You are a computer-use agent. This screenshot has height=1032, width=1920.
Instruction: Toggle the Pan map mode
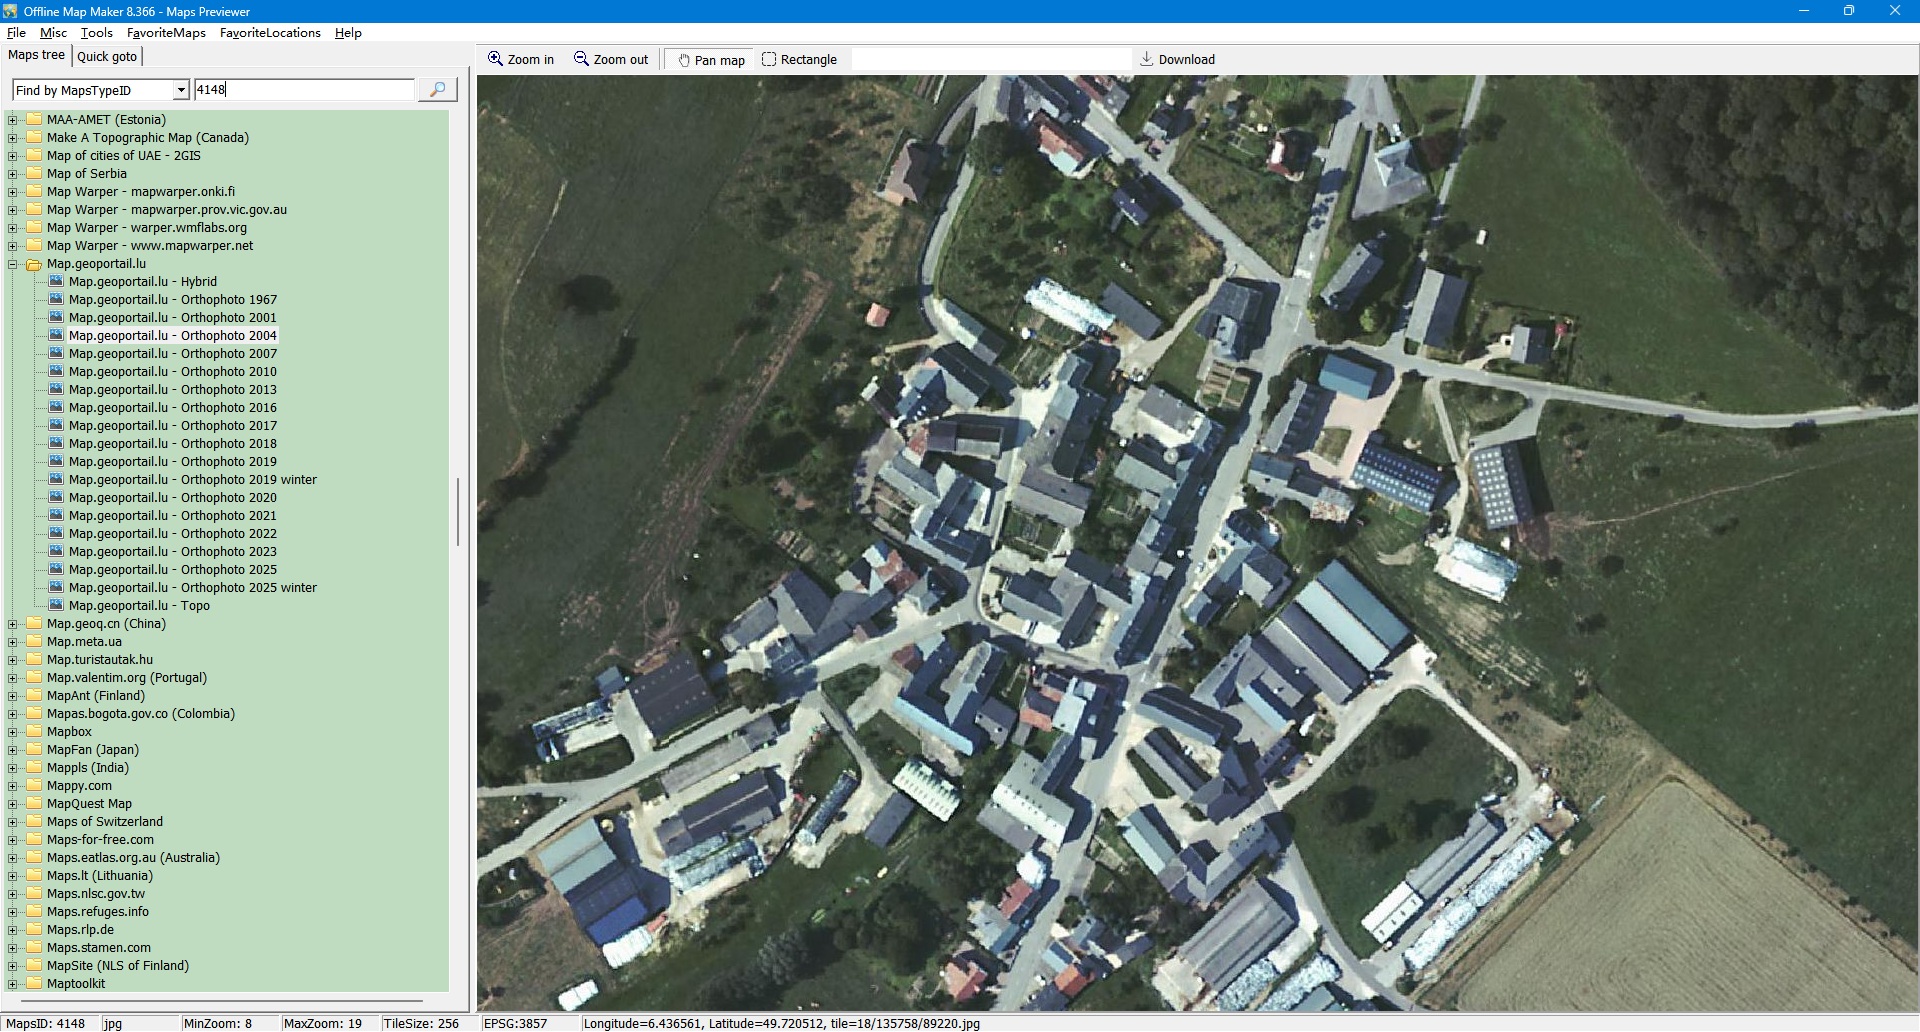(711, 60)
